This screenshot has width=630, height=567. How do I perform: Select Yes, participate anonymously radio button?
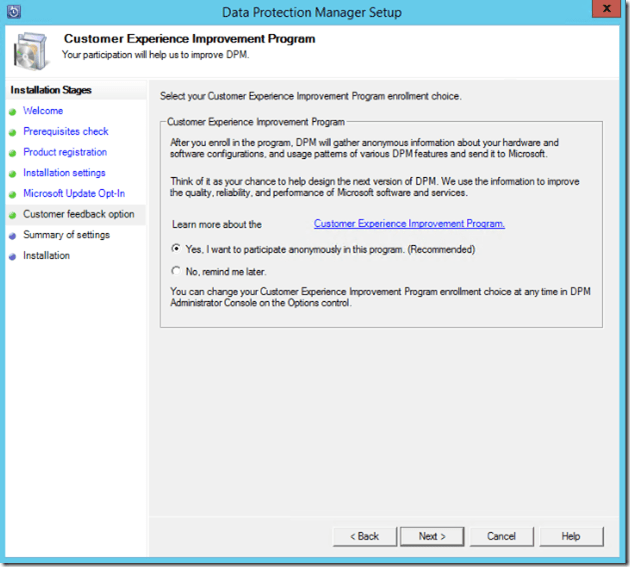click(177, 249)
